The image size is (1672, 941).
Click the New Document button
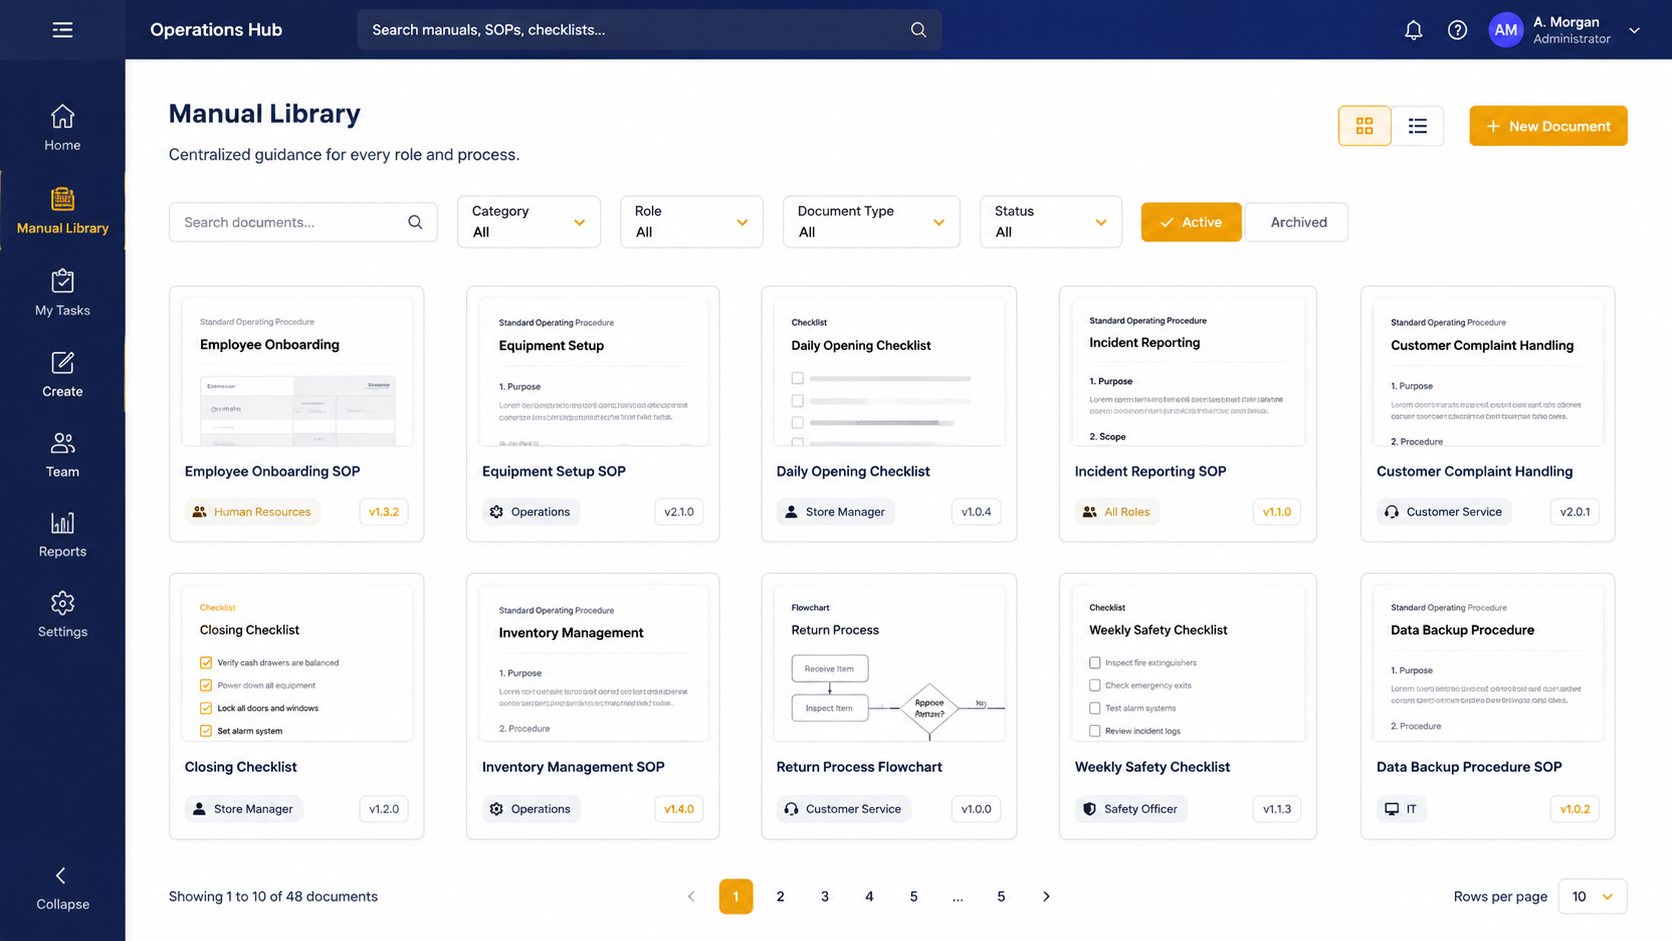coord(1548,126)
